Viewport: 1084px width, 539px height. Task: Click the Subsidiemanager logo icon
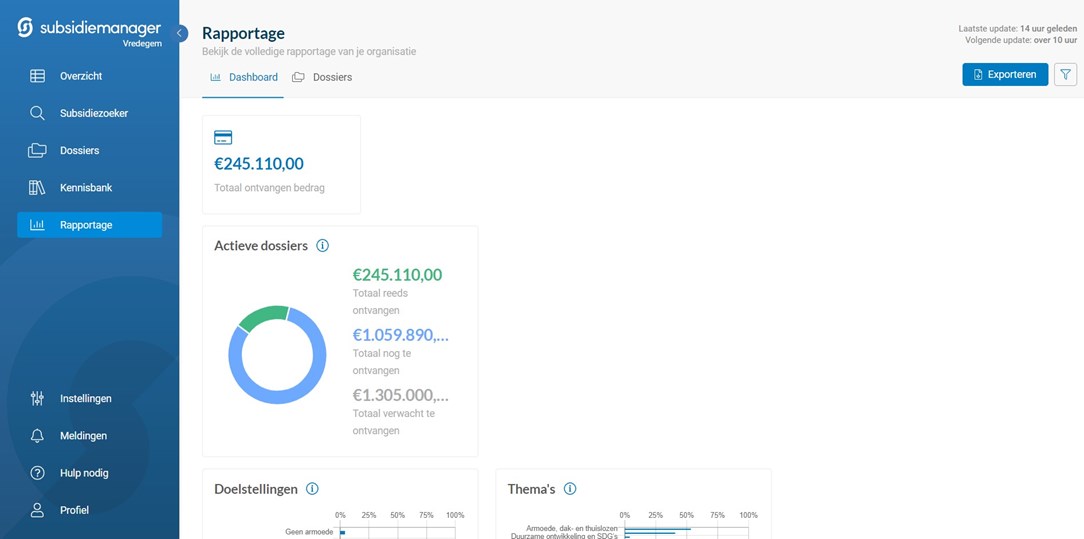[26, 28]
